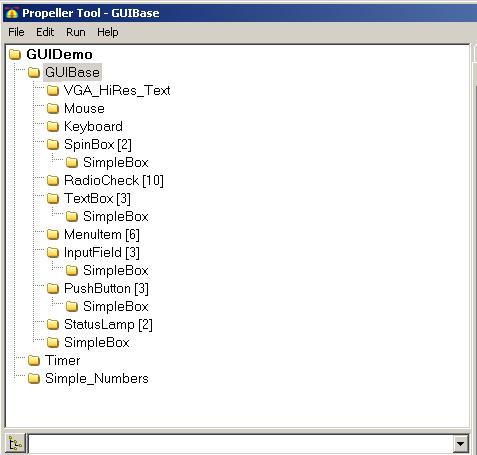Click the folder icon next to GUIDemo

tap(15, 54)
